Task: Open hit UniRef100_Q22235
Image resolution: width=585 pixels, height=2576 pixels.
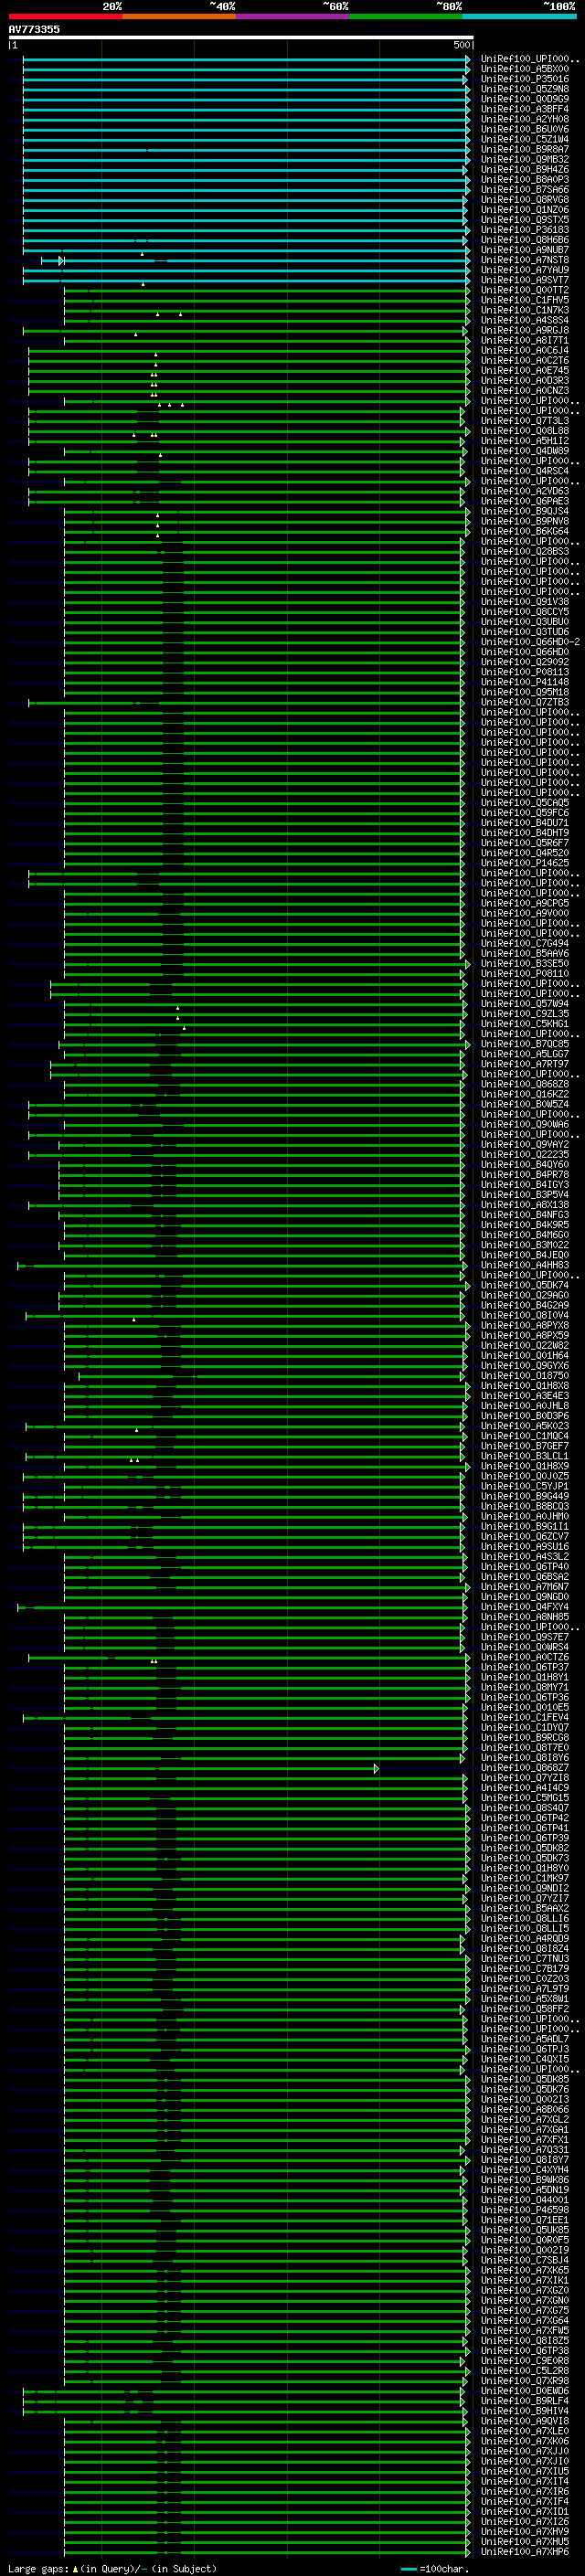Action: (x=525, y=1154)
